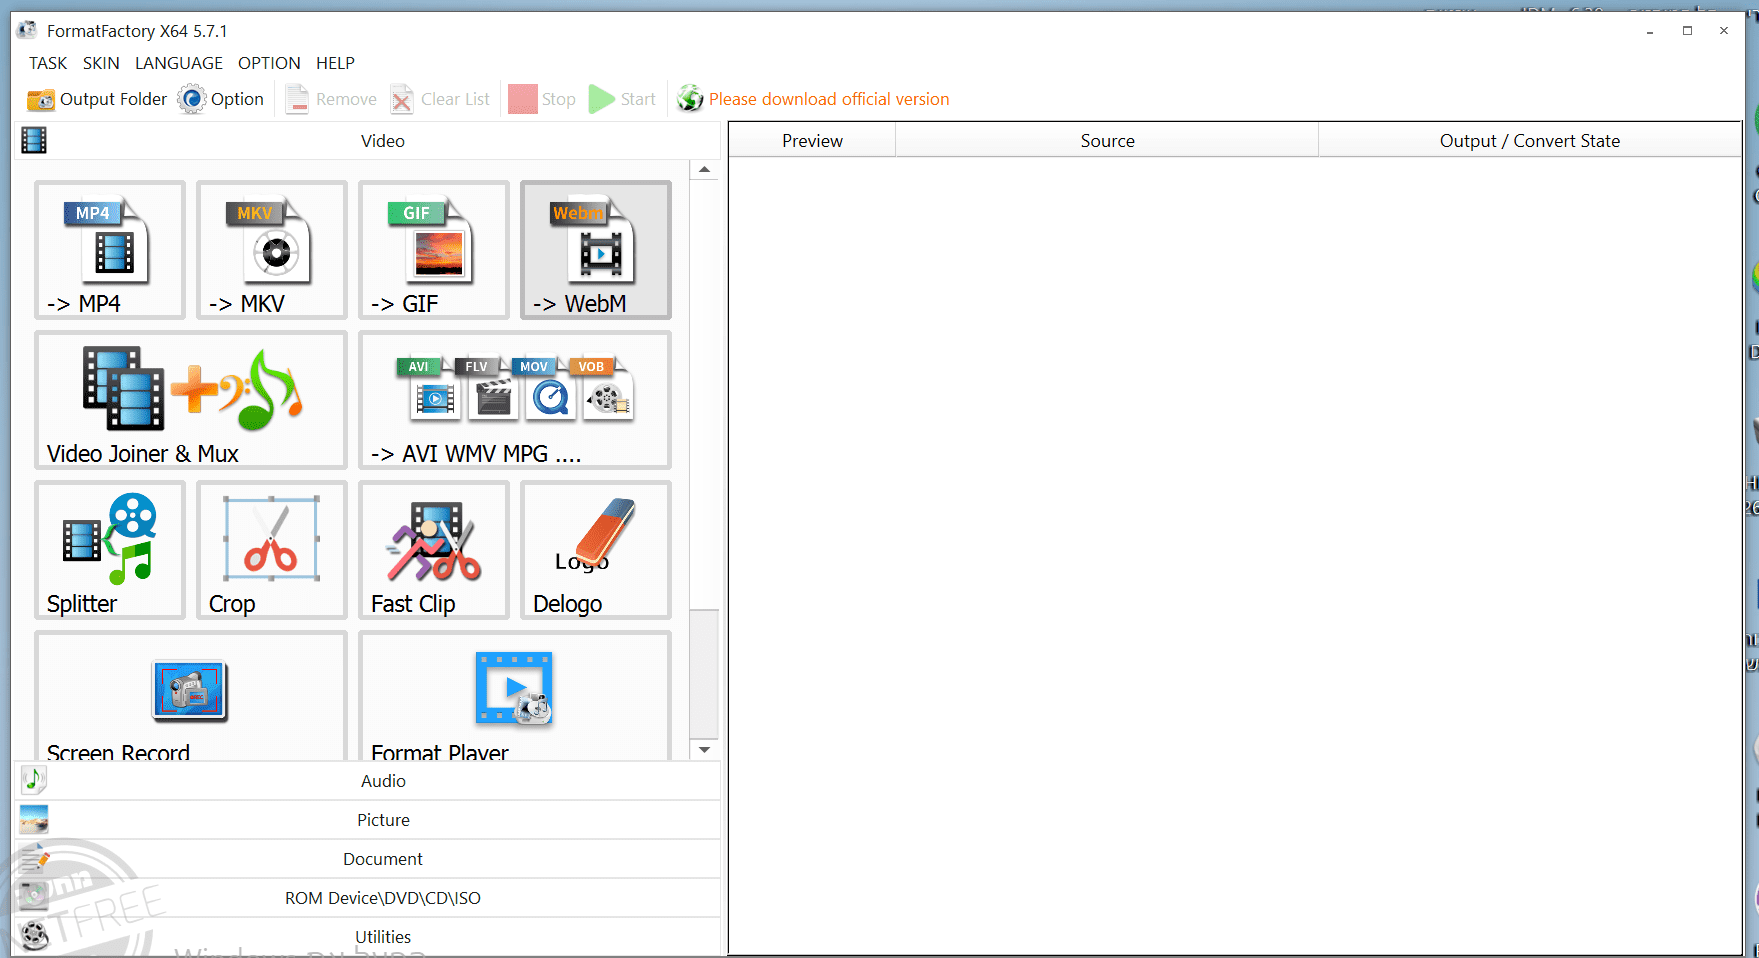The image size is (1759, 958).
Task: Launch Format Player
Action: tap(515, 696)
